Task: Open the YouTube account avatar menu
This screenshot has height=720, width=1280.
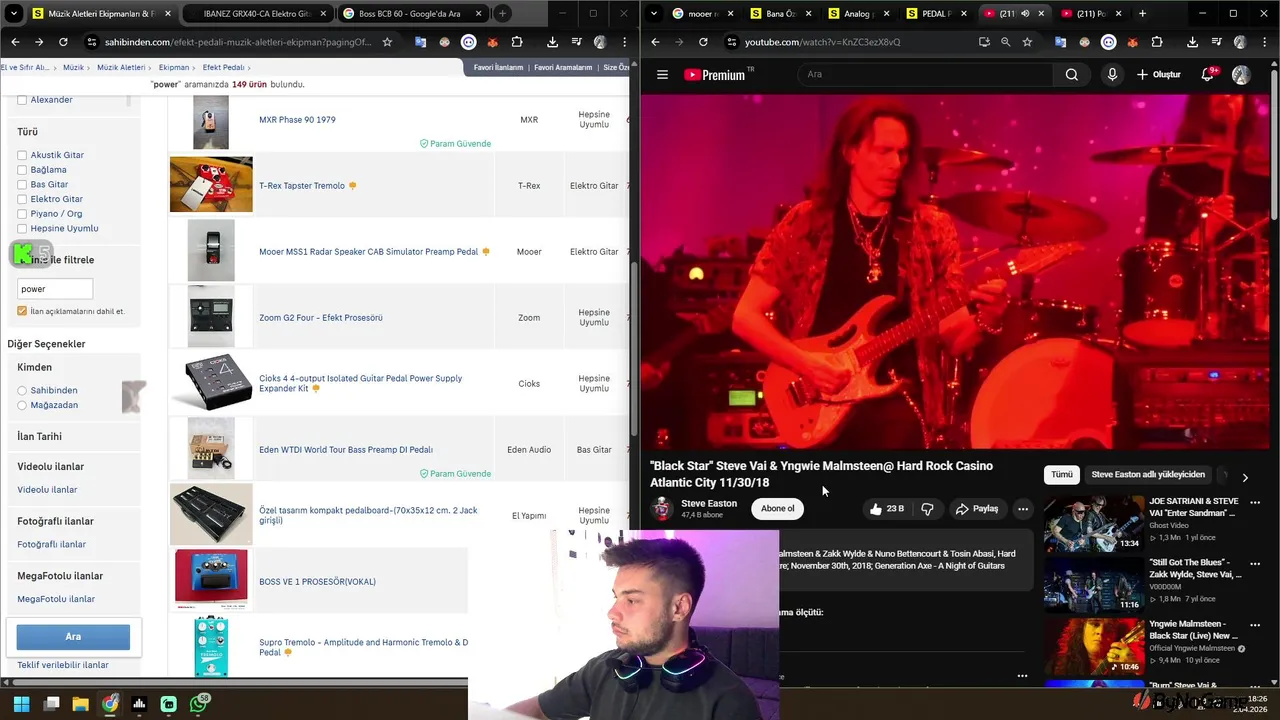Action: coord(1241,75)
